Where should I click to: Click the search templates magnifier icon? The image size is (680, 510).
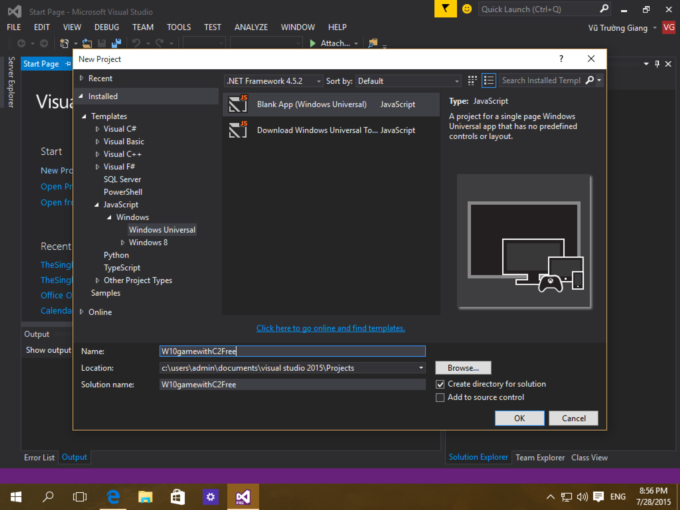(590, 80)
